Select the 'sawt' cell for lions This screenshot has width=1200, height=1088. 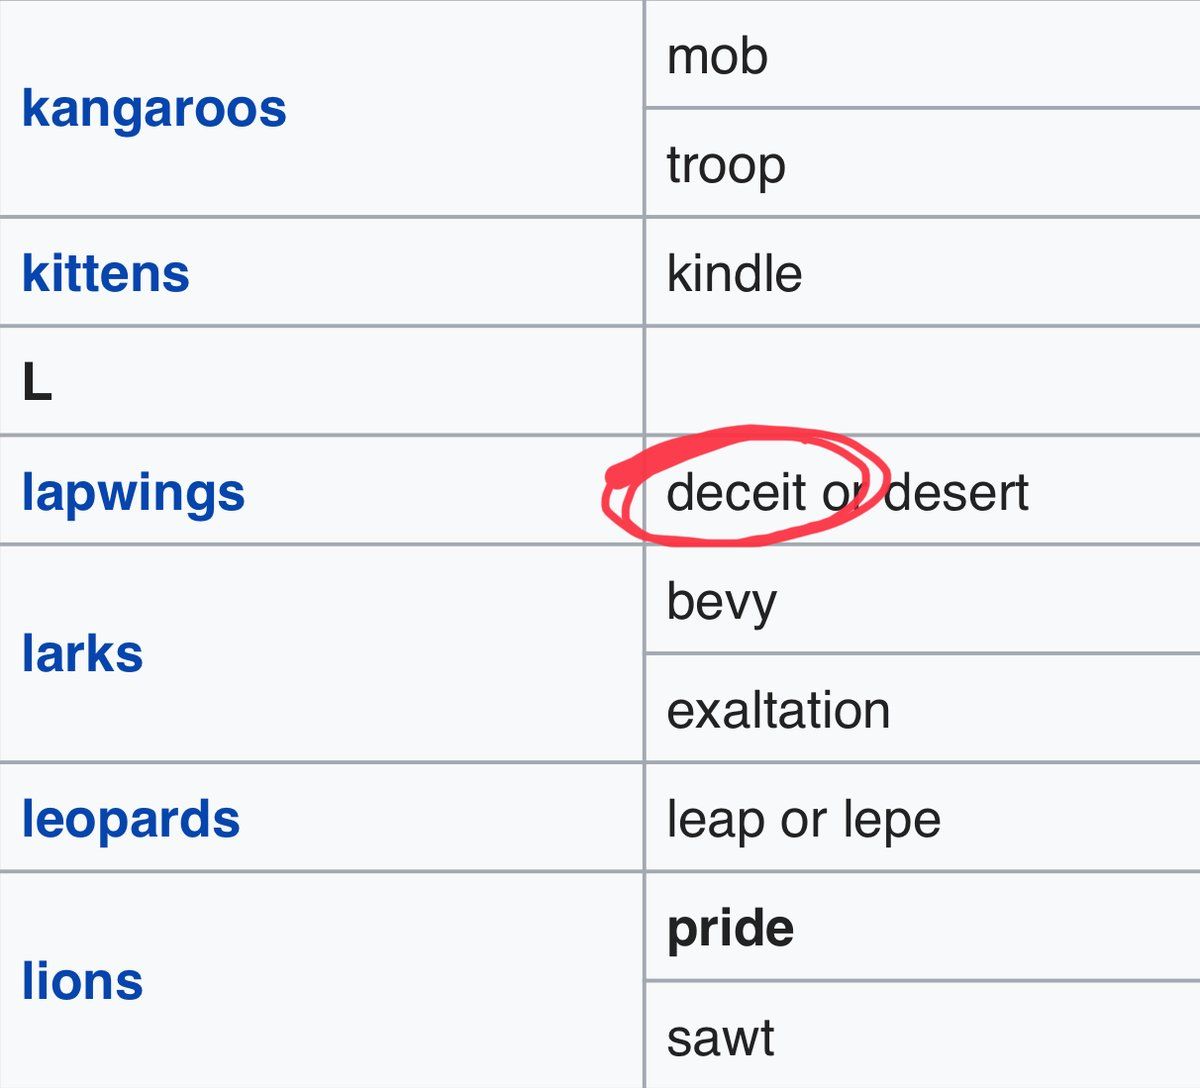tap(720, 1038)
